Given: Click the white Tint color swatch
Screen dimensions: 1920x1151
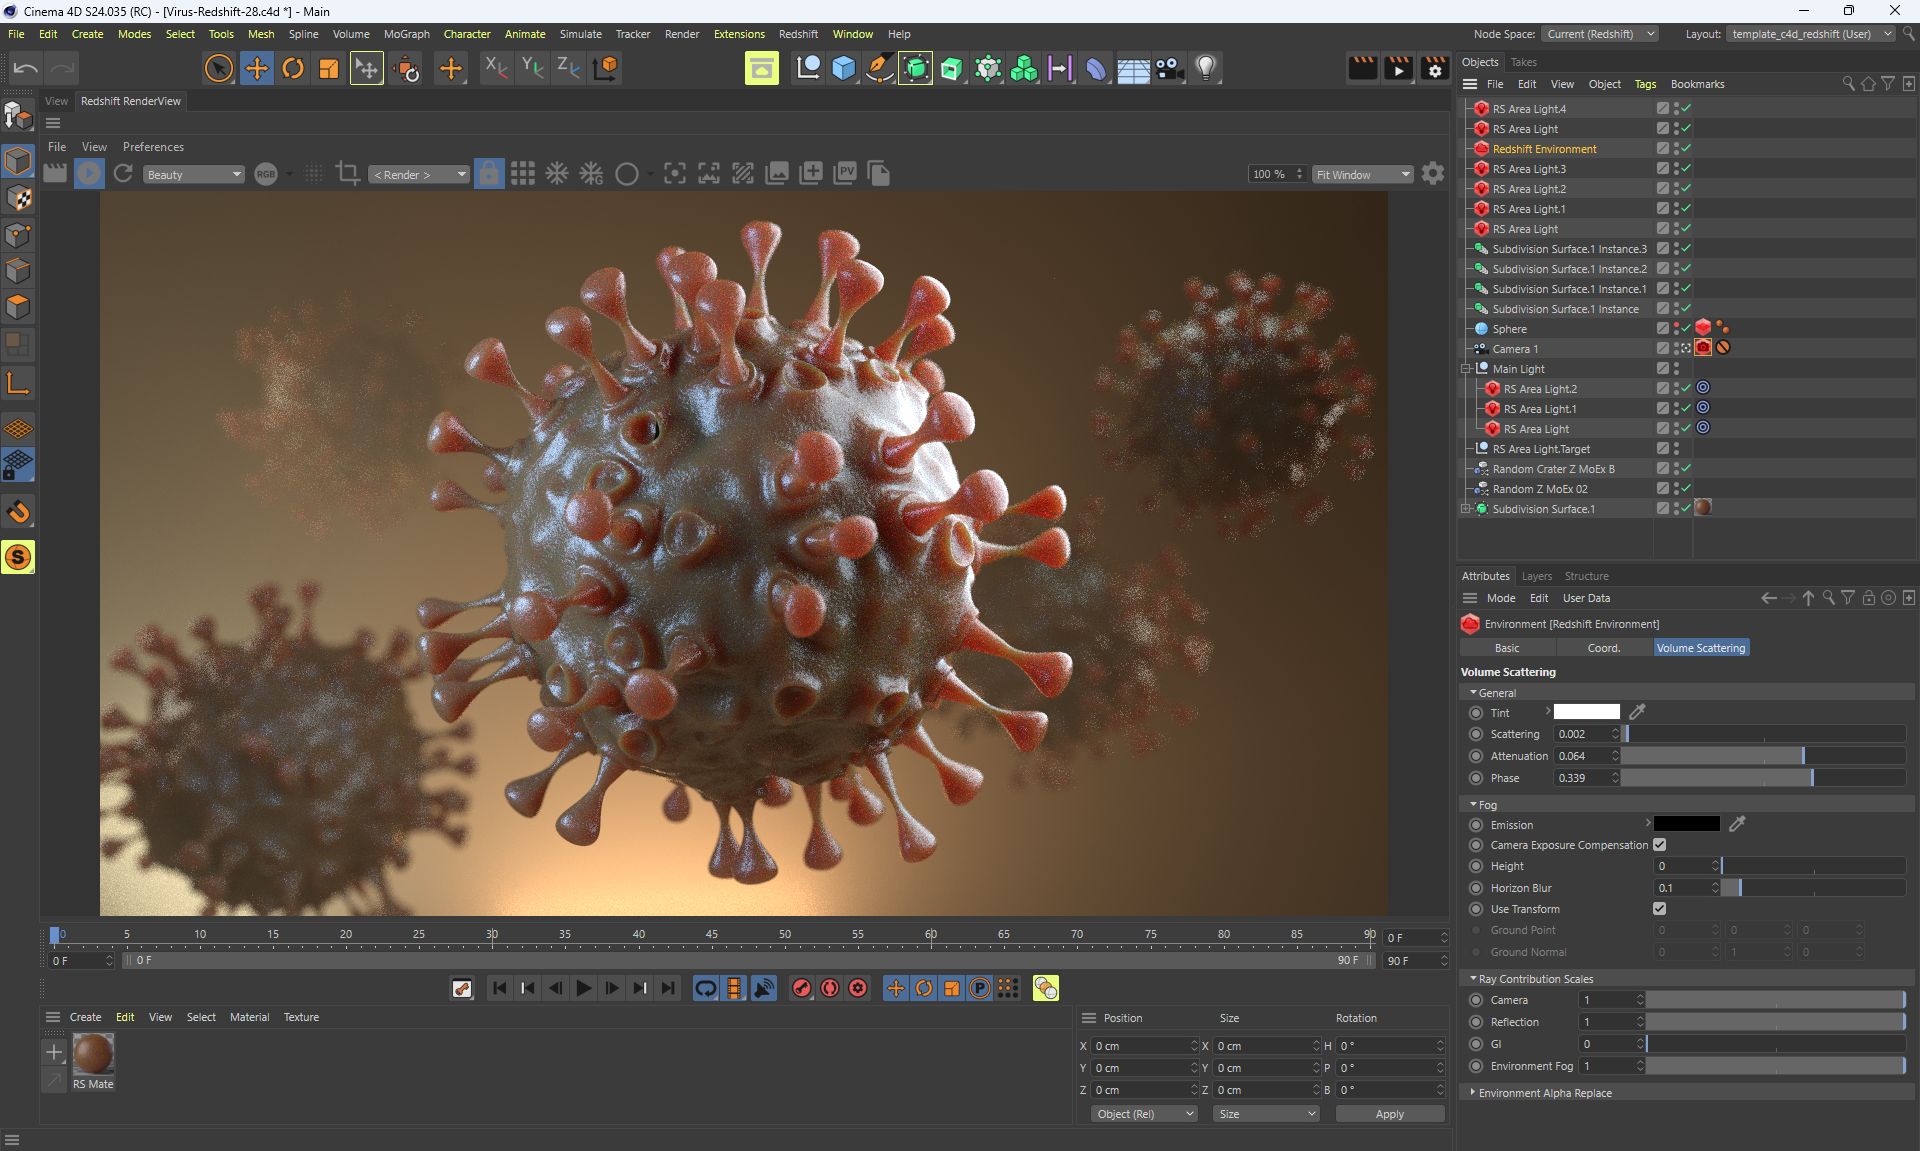Looking at the screenshot, I should [x=1586, y=712].
